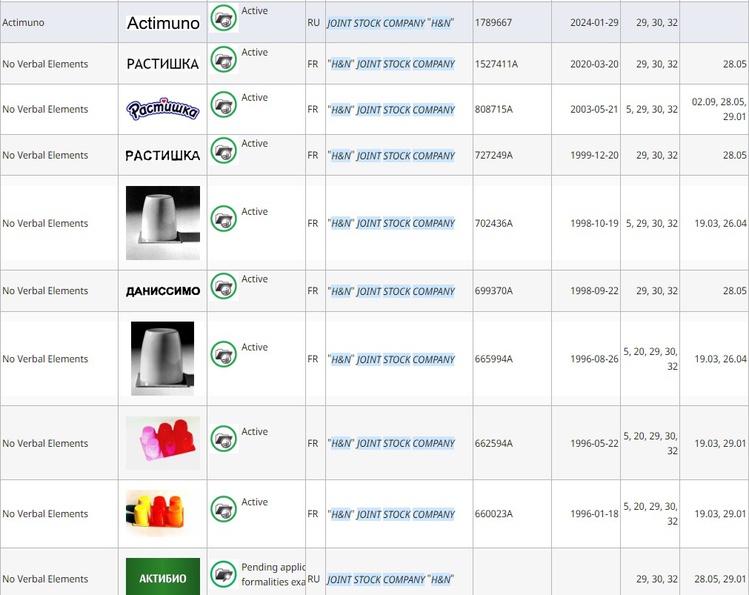749x595 pixels.
Task: Click registration number 727249A
Action: 494,155
